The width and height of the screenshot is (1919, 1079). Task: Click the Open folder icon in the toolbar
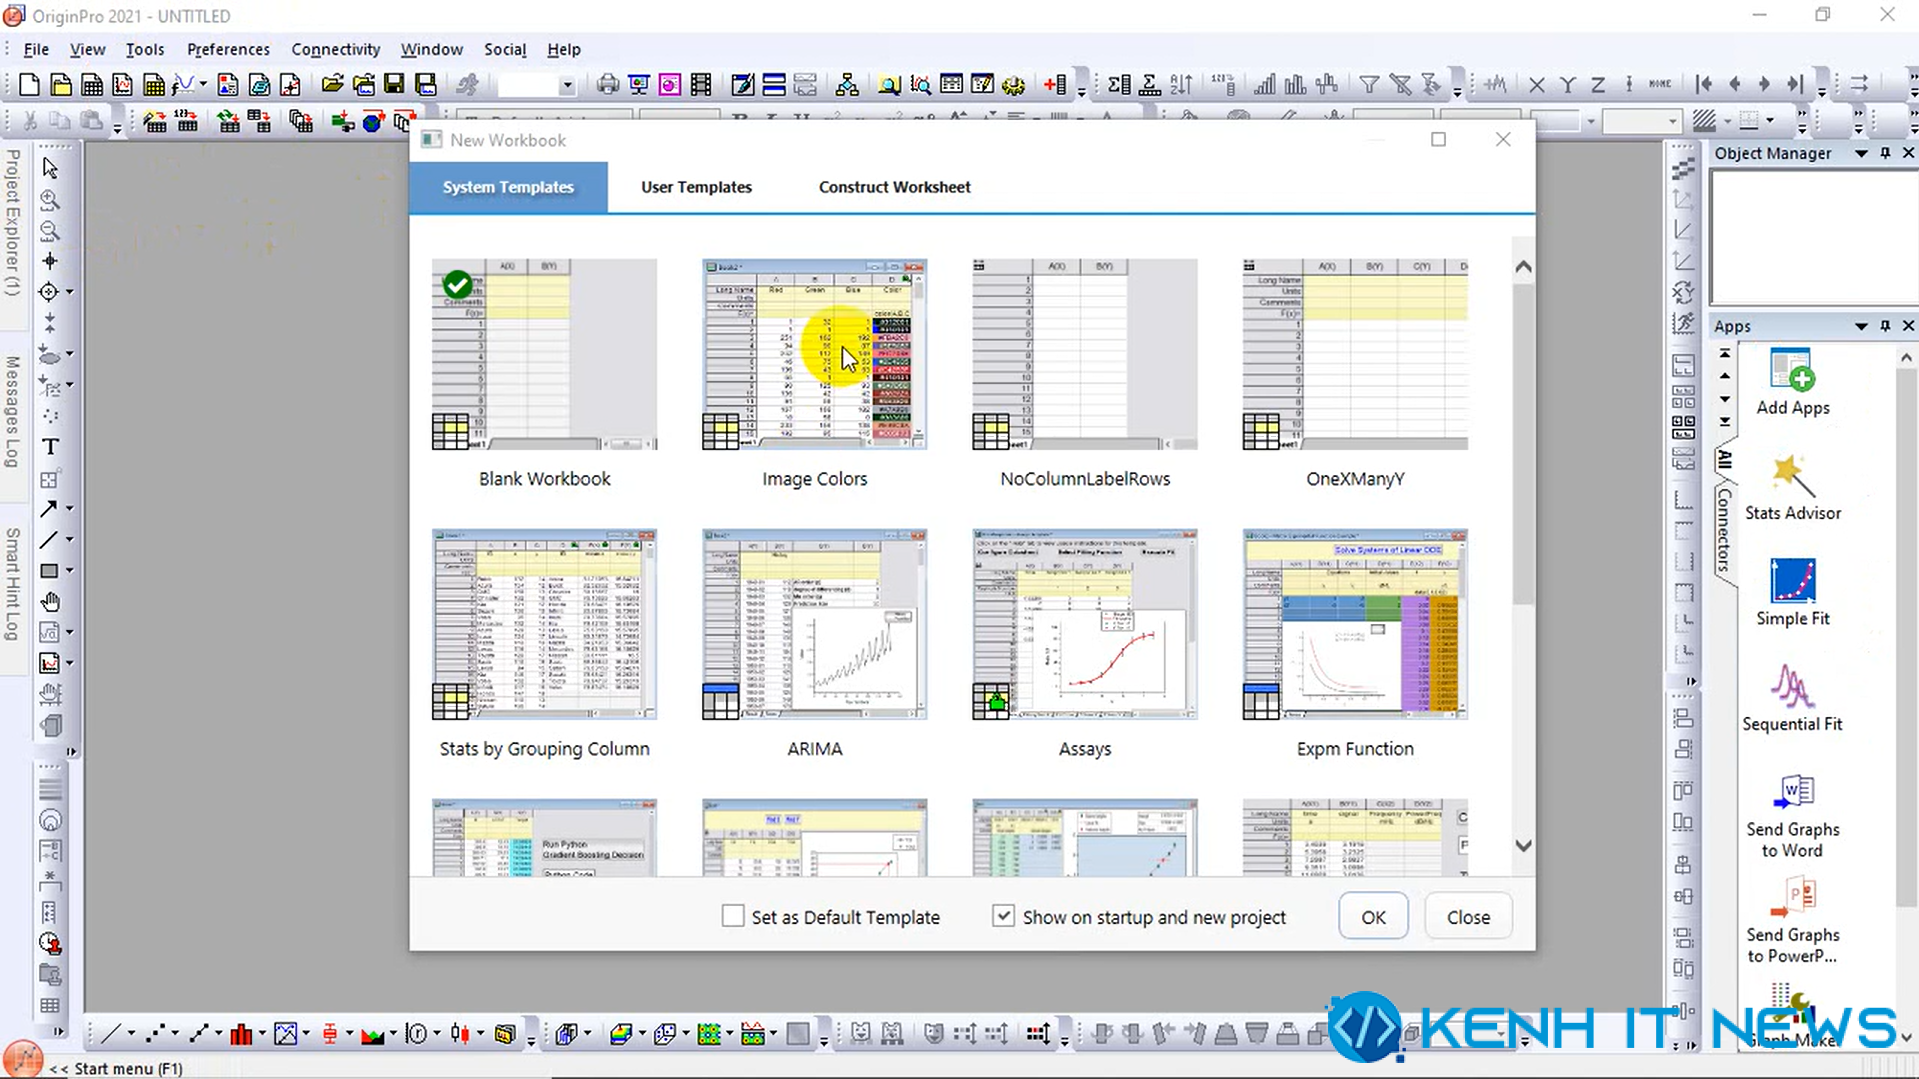332,85
